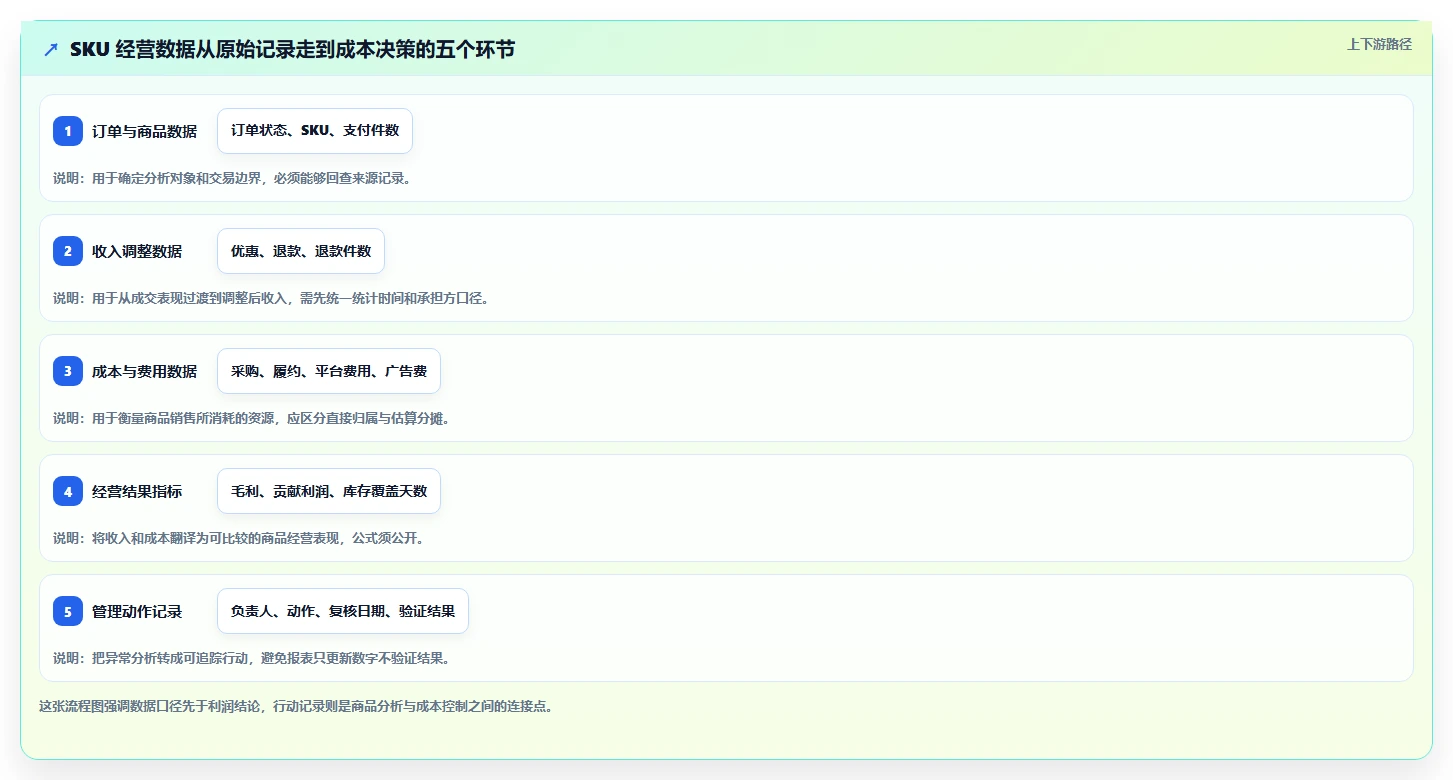
Task: Select the 毛利、贡献利润、库存覆盖天数 tag
Action: coord(329,491)
